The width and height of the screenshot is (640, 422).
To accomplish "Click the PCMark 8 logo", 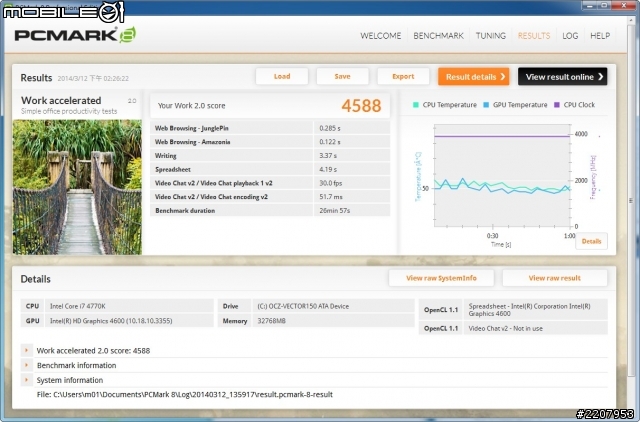I will tap(75, 35).
